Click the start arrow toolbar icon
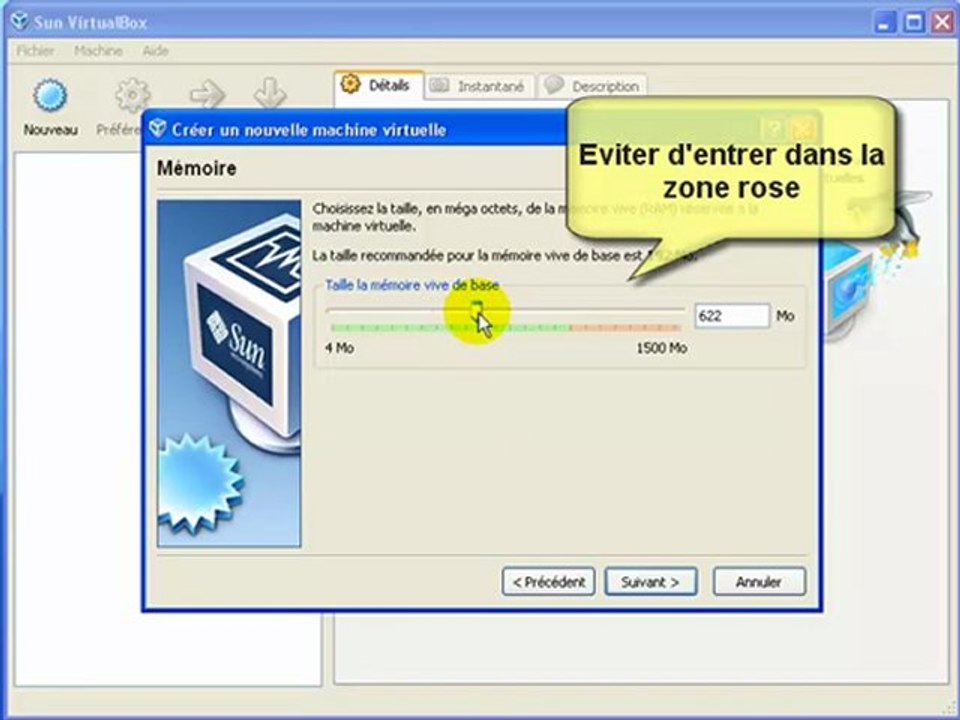This screenshot has height=720, width=960. pyautogui.click(x=208, y=95)
